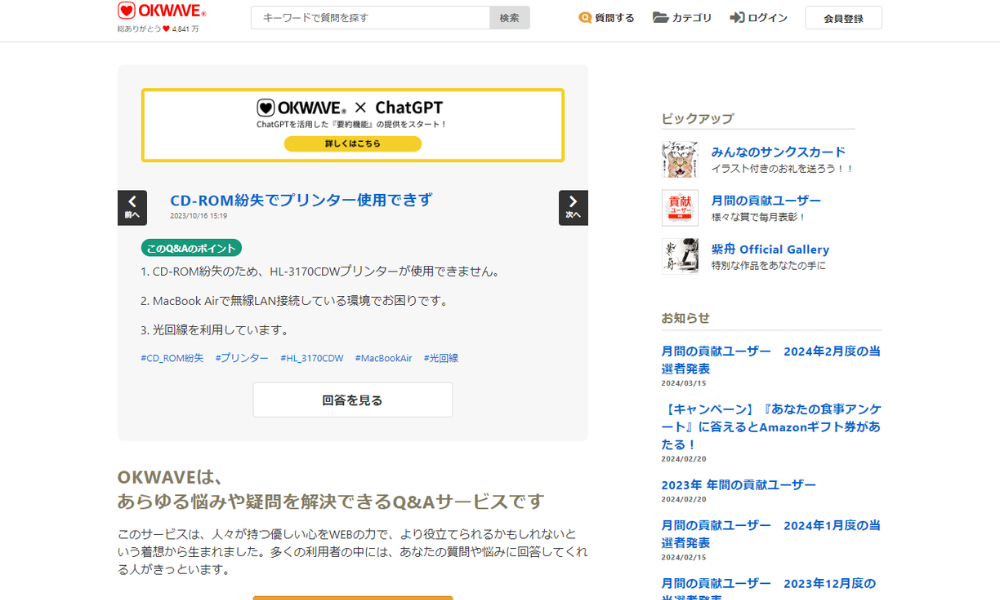Select the #MacBookAir hashtag link
1000x600 pixels.
[x=383, y=358]
